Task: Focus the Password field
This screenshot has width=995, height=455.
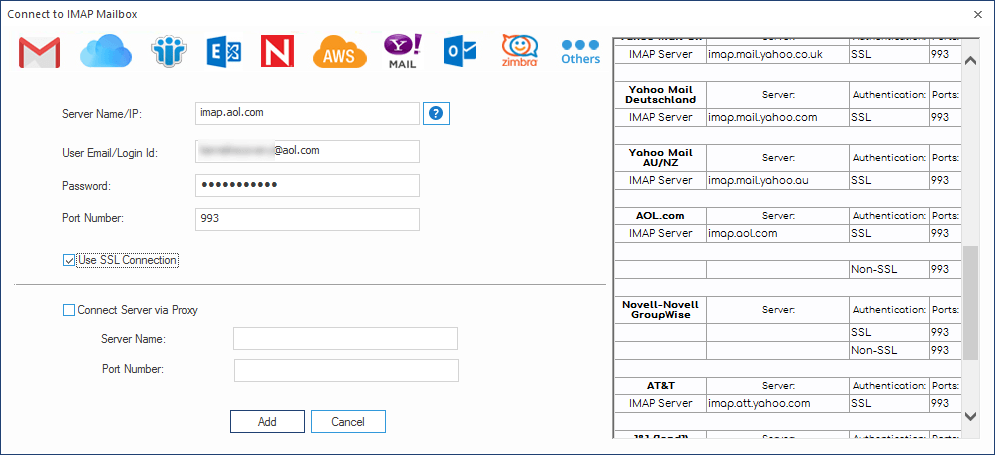Action: (x=307, y=185)
